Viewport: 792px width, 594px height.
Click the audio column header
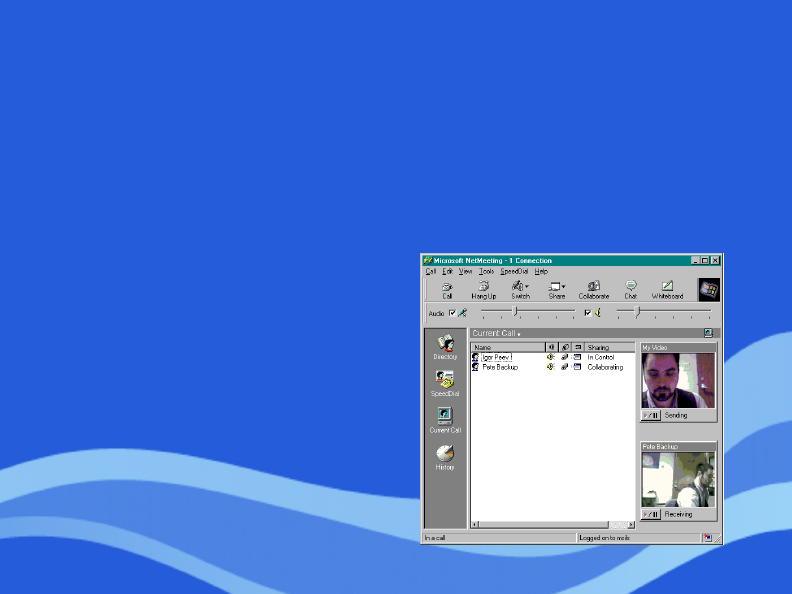click(x=551, y=347)
